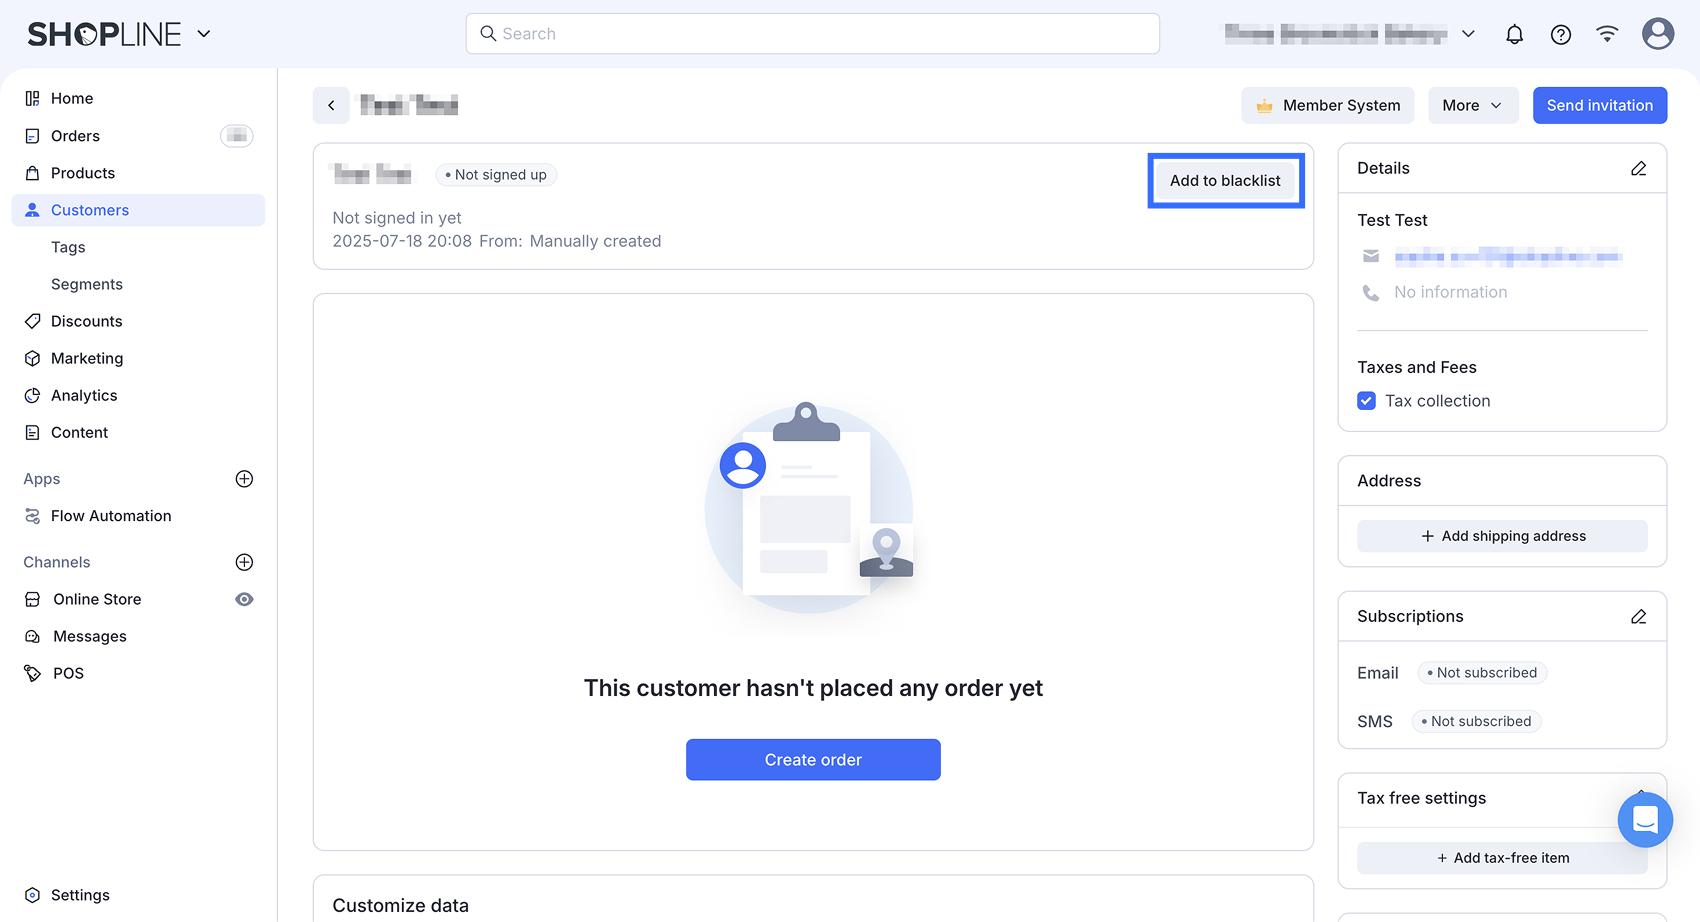Open the support chat bubble
The width and height of the screenshot is (1700, 922).
click(1645, 819)
